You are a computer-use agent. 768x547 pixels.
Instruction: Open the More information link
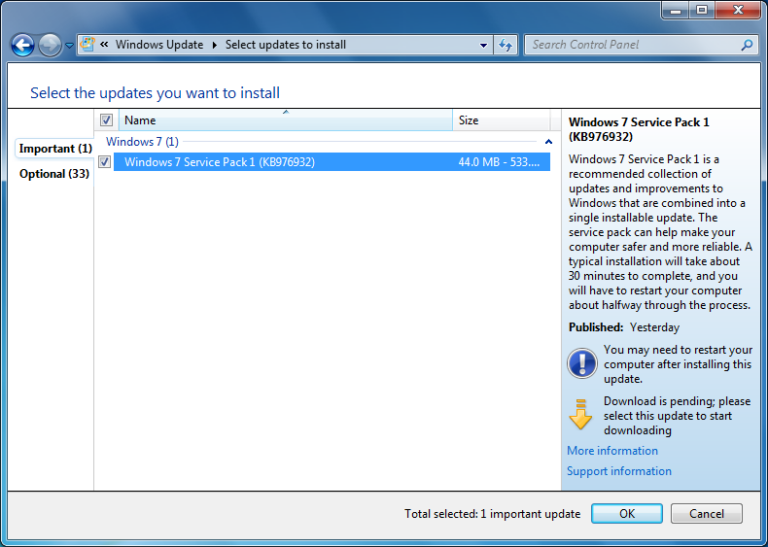click(612, 451)
